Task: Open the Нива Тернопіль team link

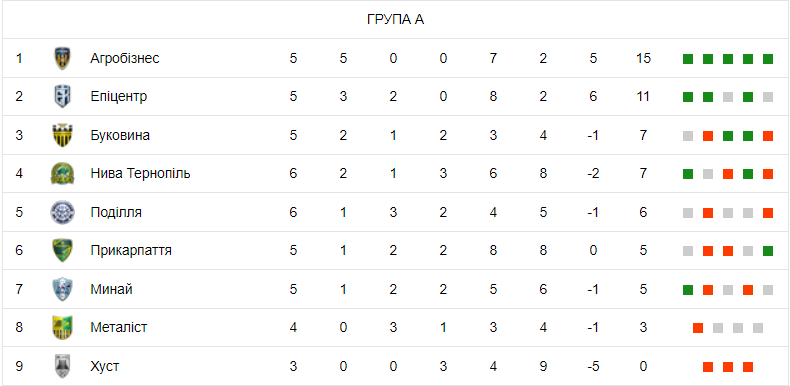Action: (x=141, y=174)
